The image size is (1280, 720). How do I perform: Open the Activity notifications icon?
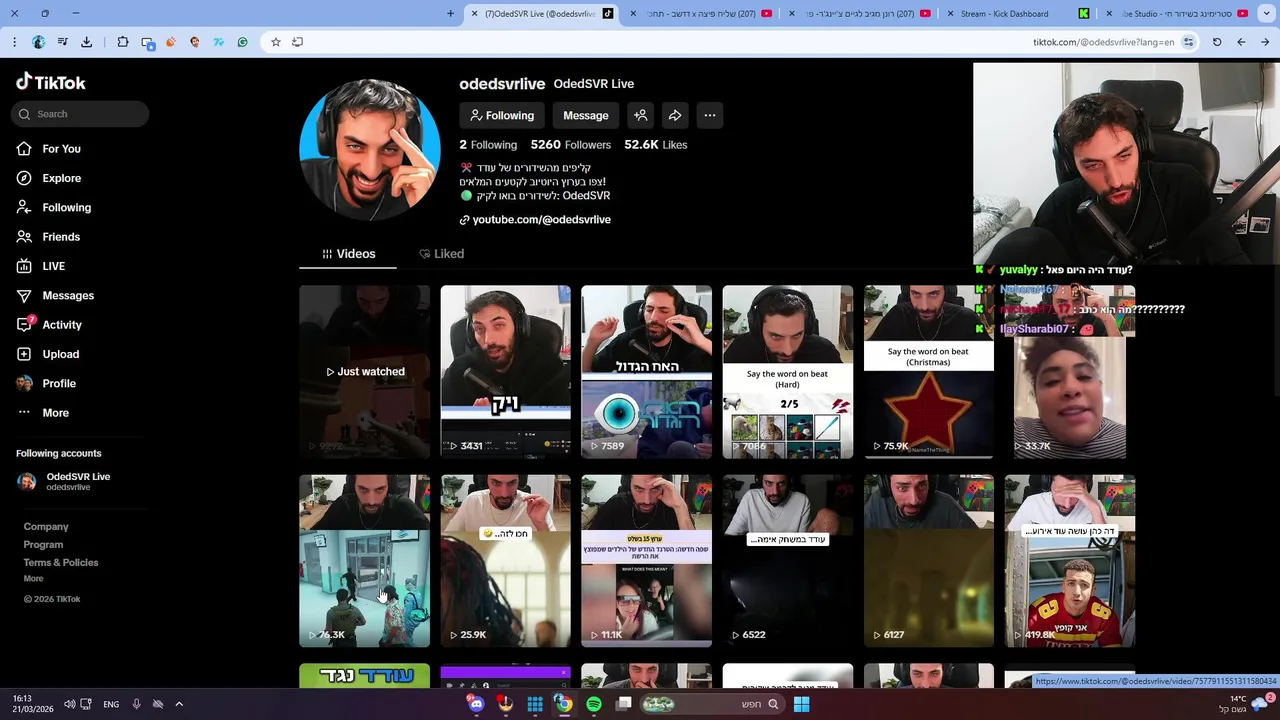coord(25,324)
